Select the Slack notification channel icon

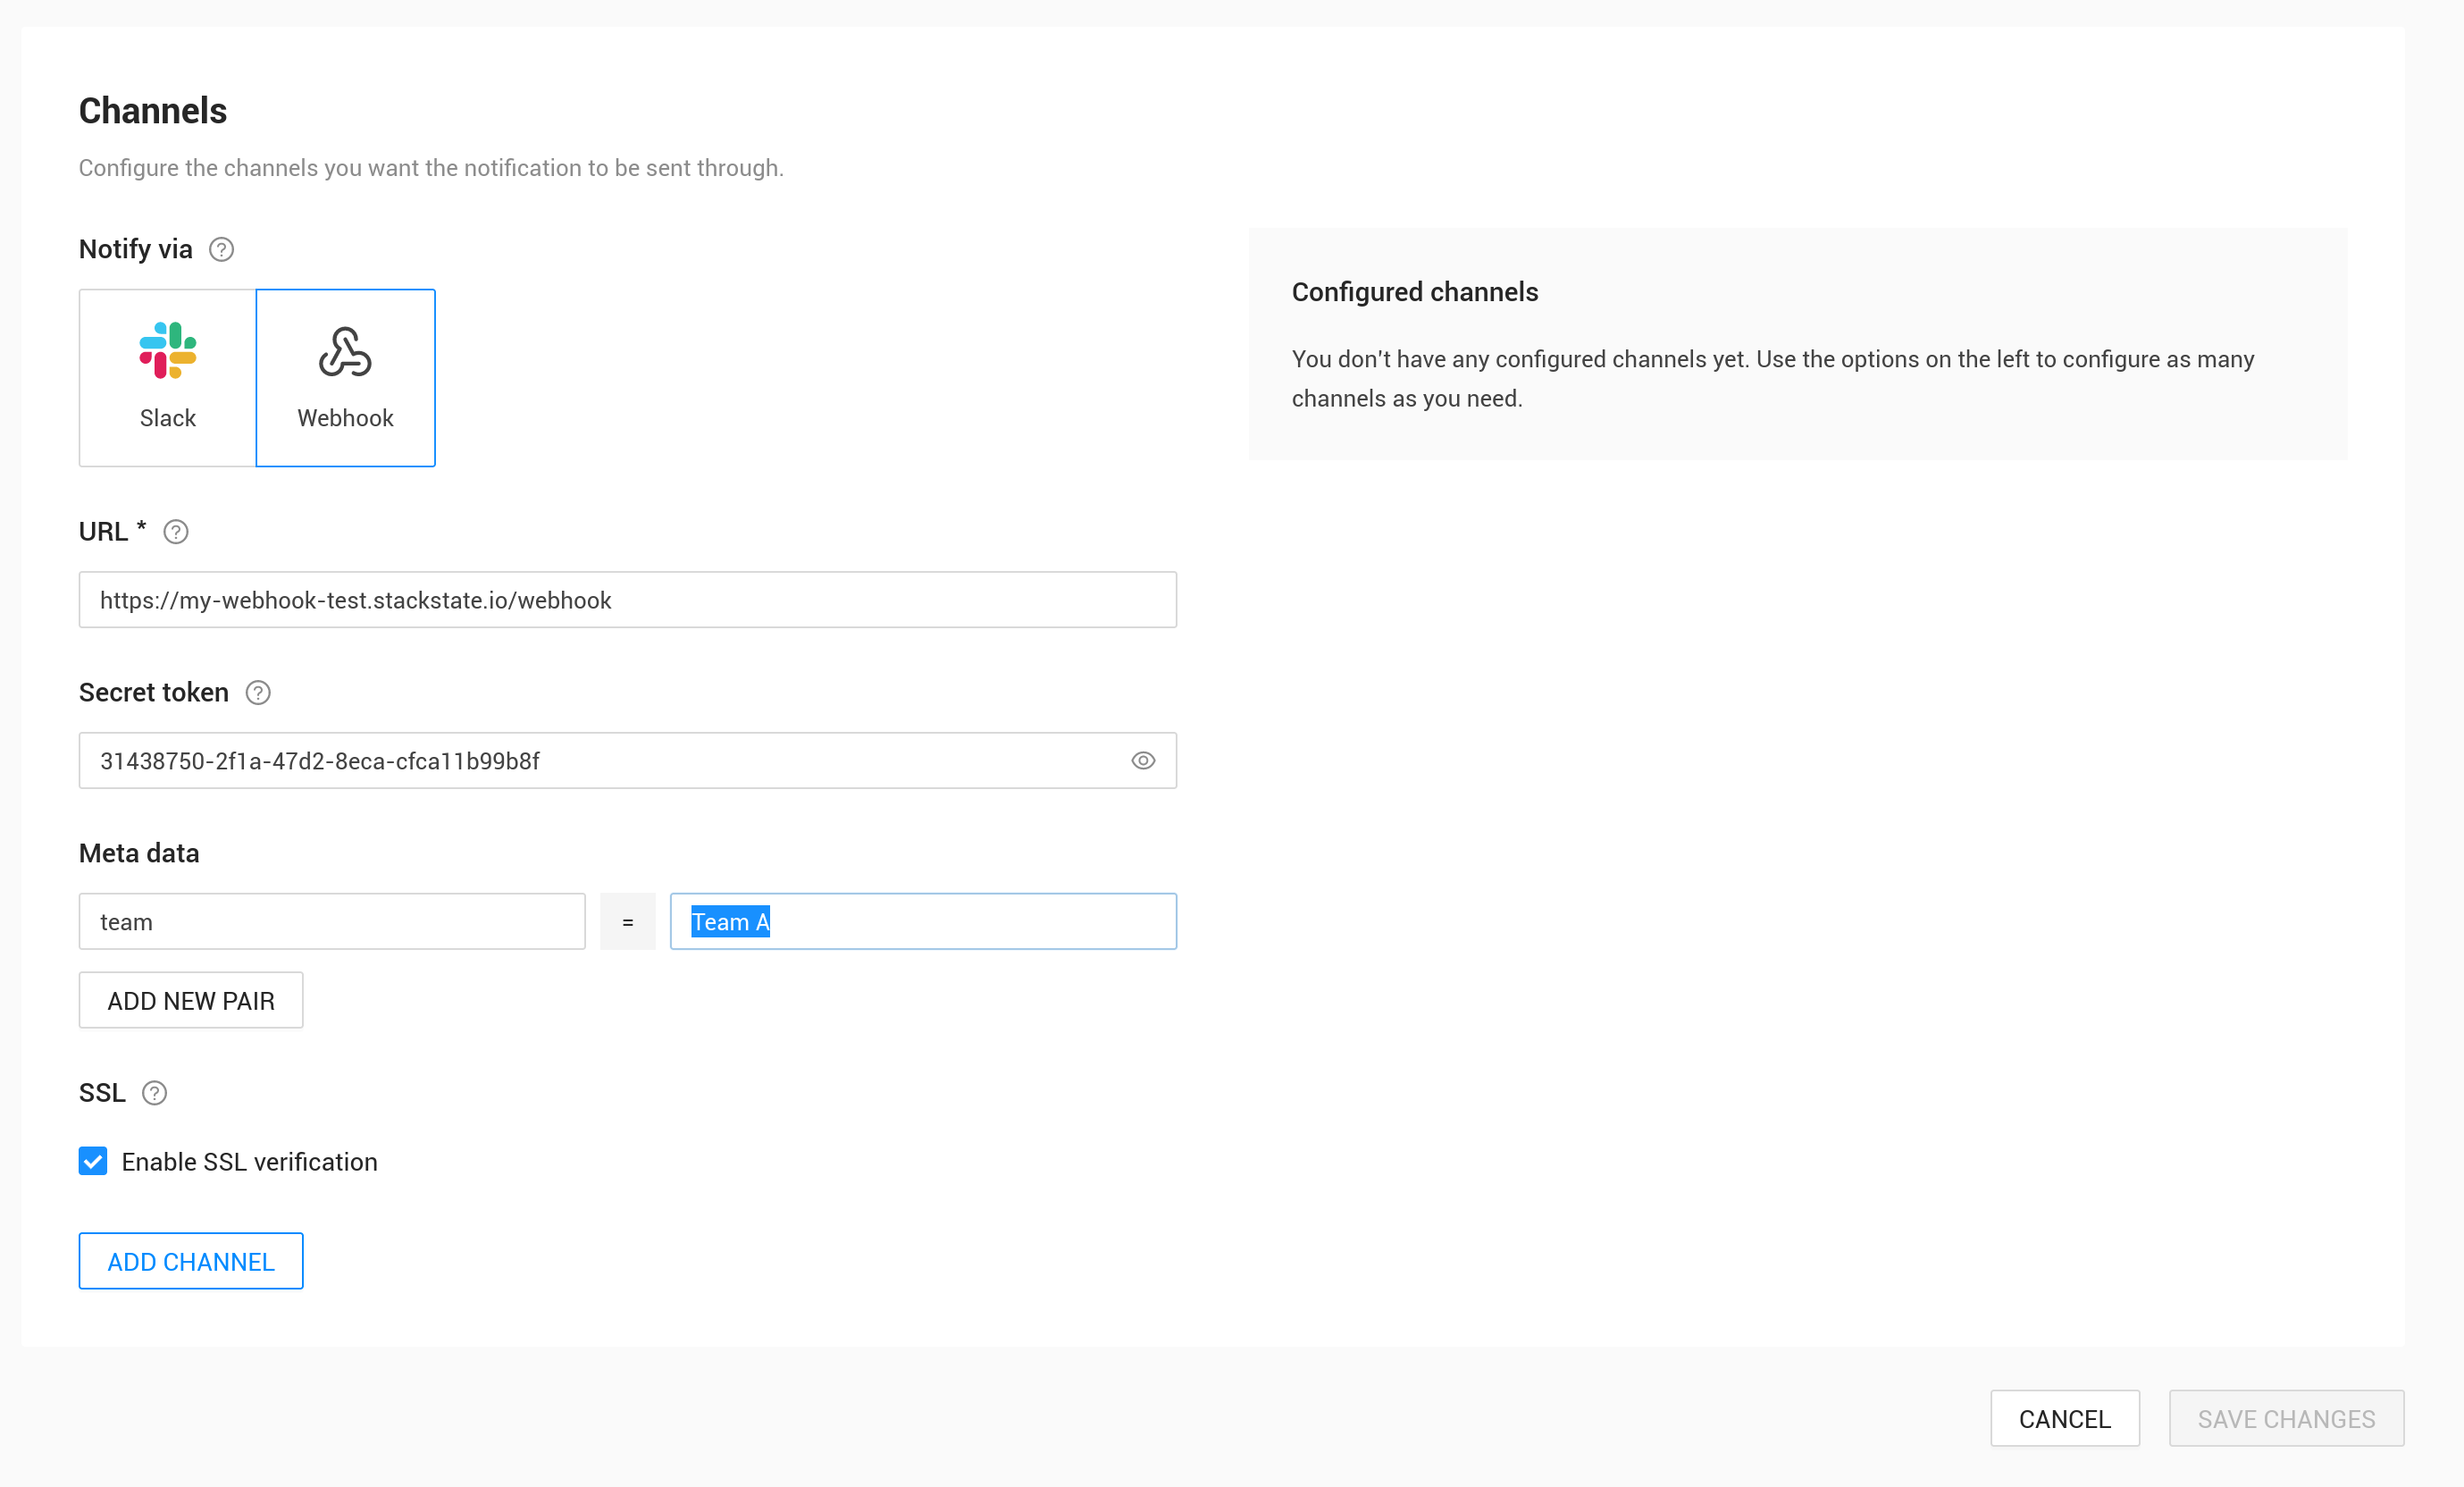pyautogui.click(x=167, y=377)
